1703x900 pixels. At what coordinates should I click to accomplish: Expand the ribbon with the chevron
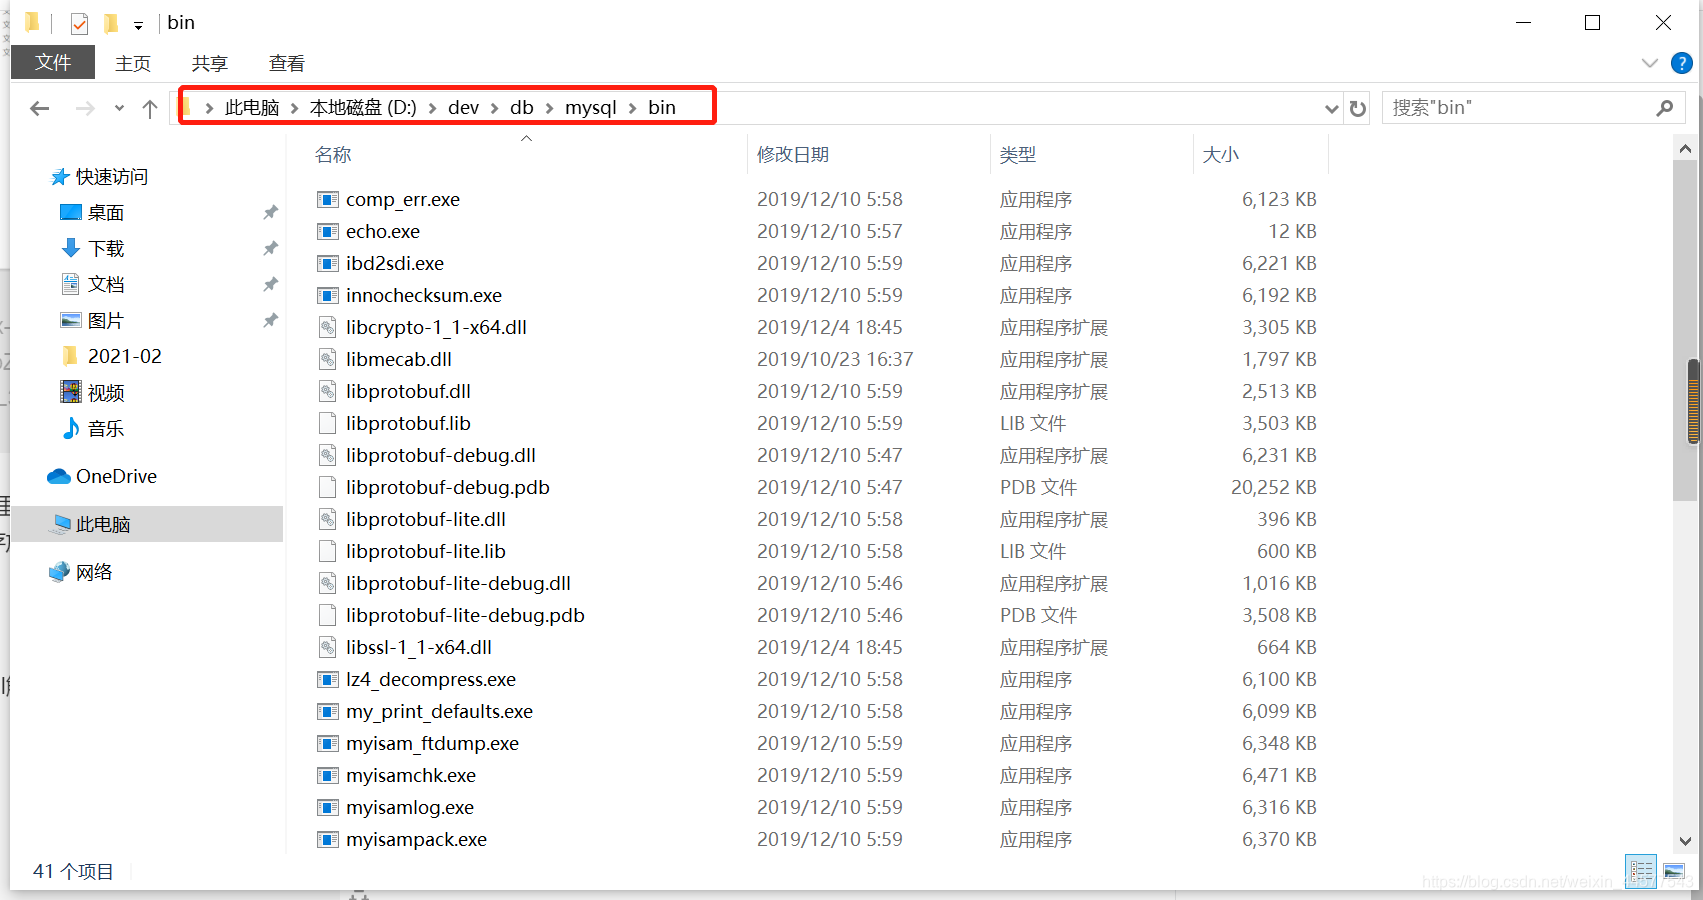tap(1650, 63)
